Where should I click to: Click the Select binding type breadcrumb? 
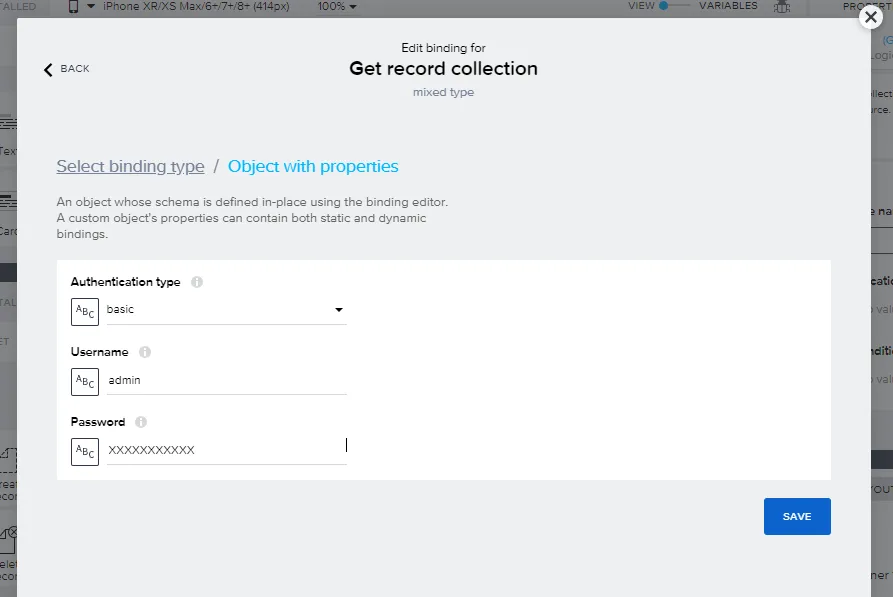[x=130, y=167]
